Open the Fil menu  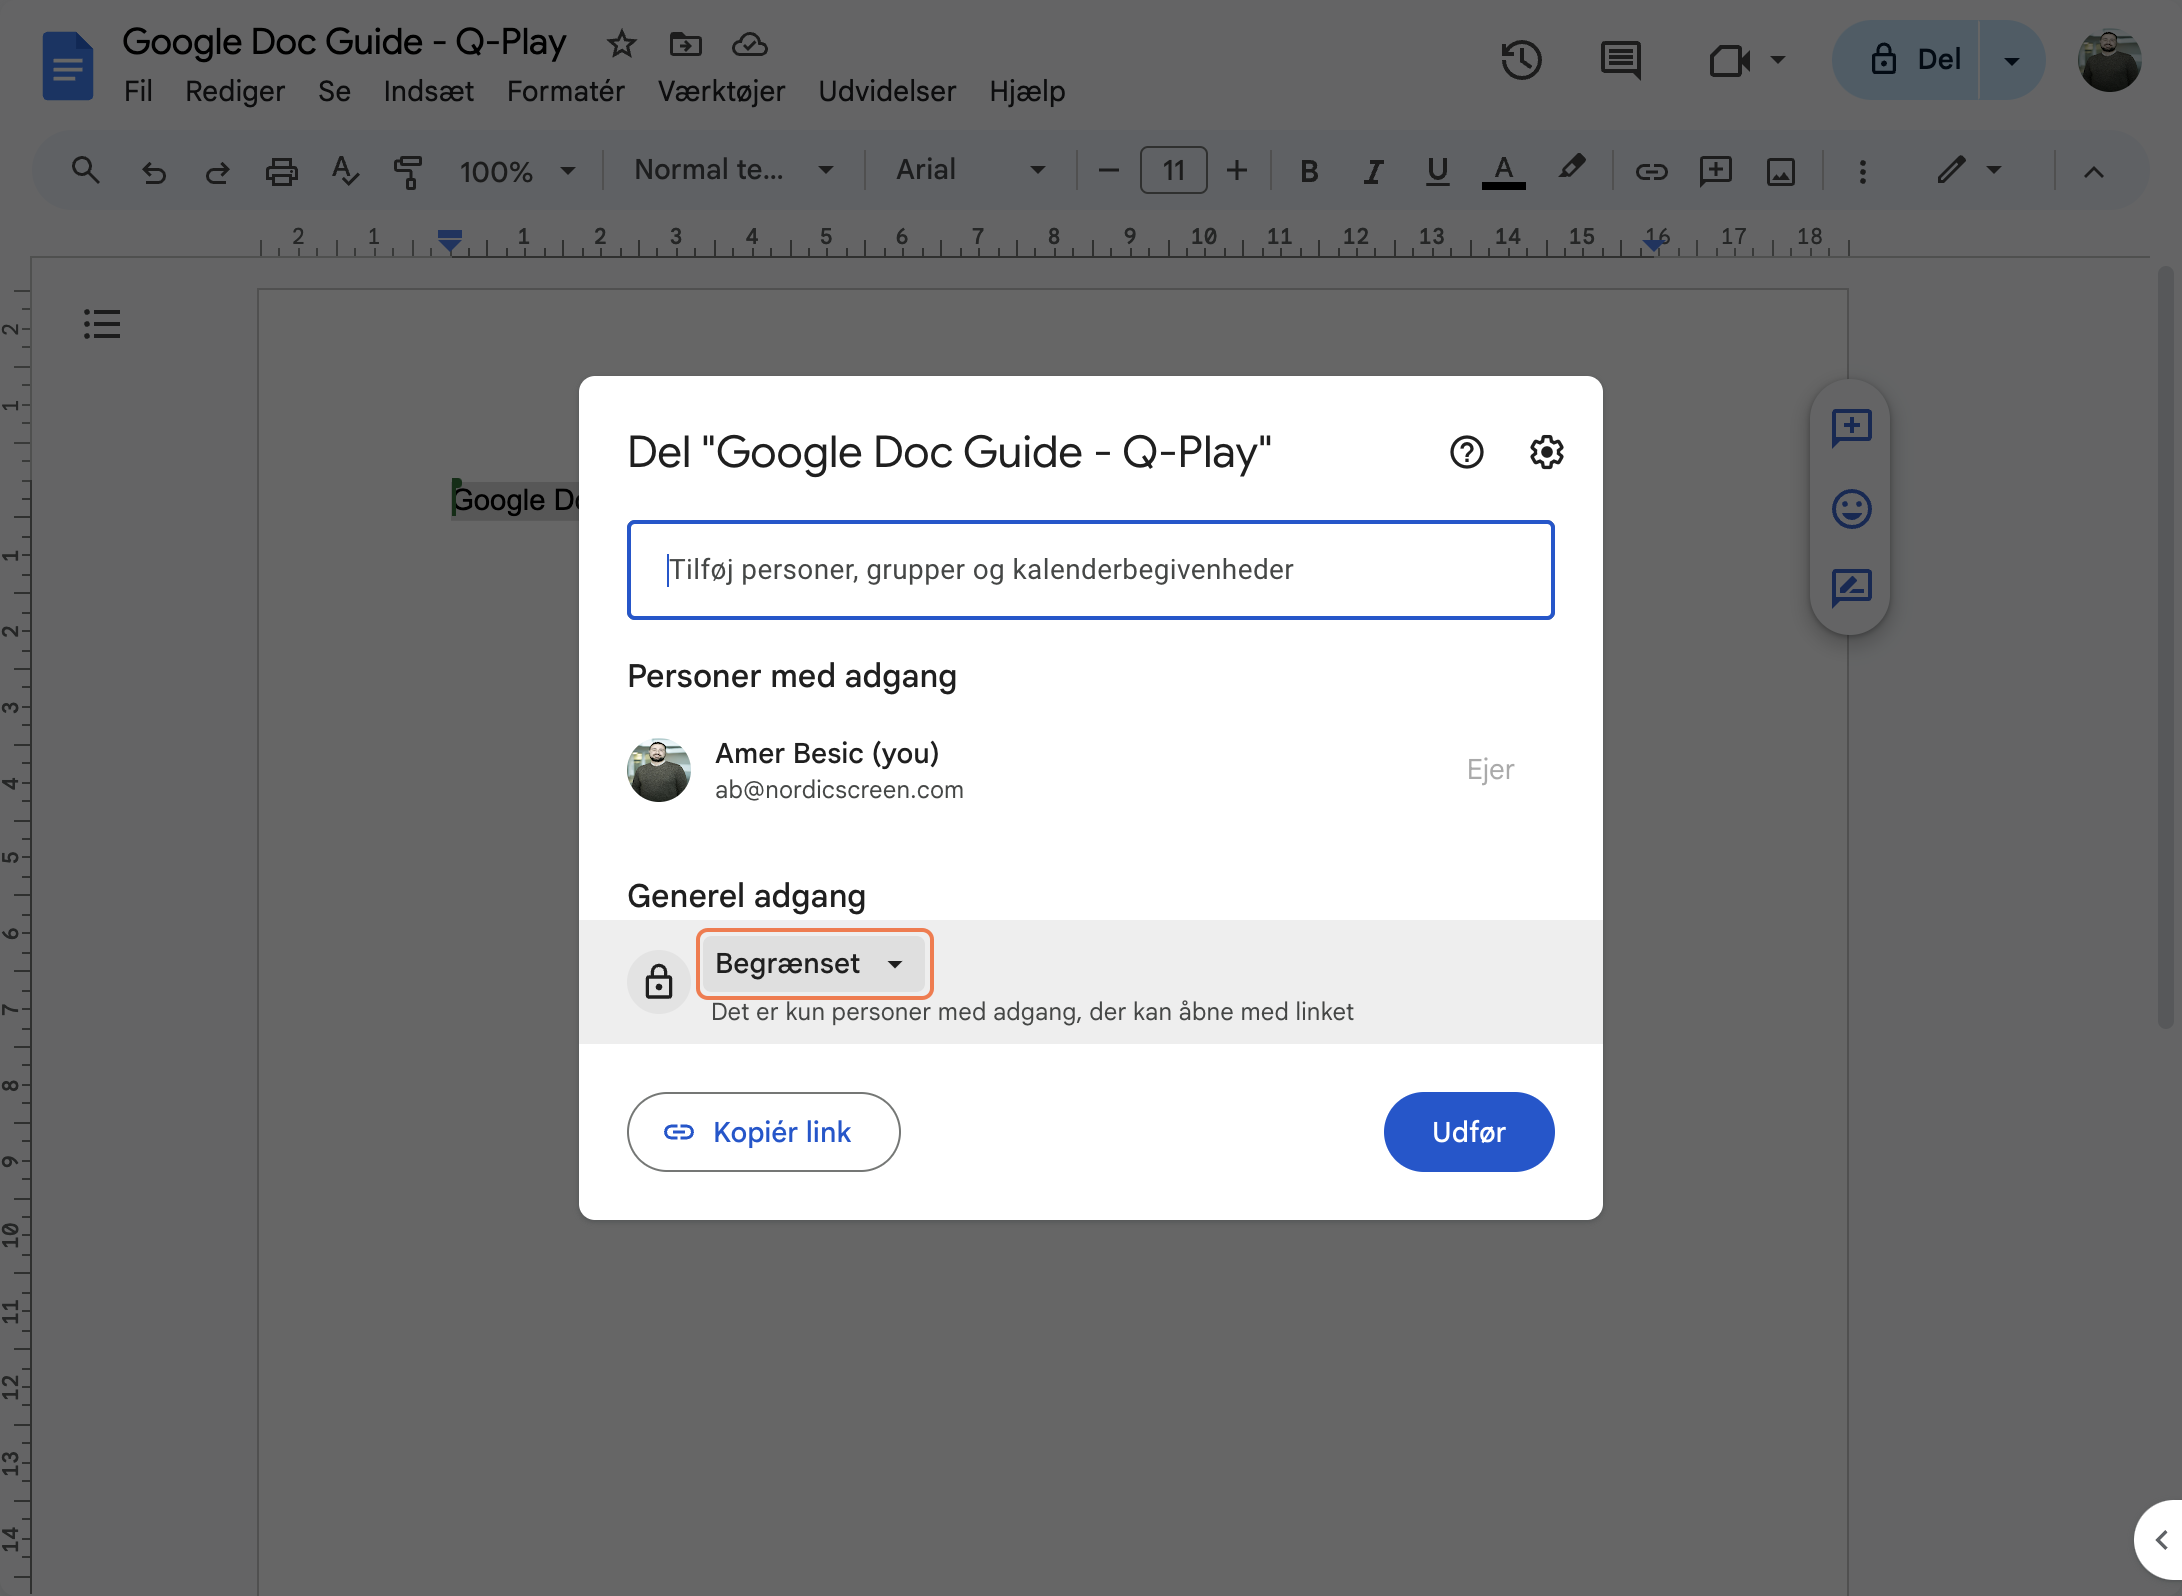pos(138,91)
